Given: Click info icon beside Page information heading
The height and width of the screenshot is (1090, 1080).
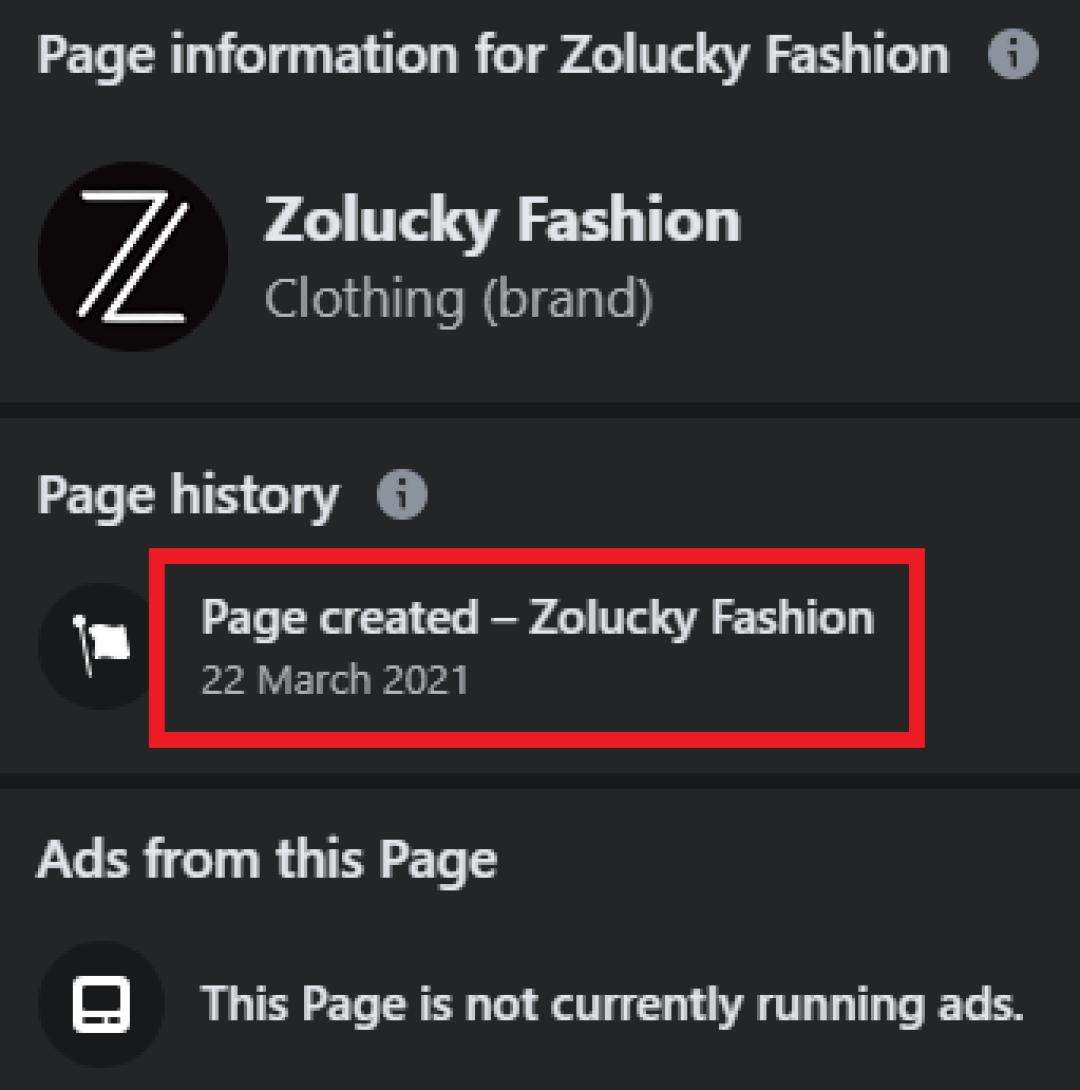Looking at the screenshot, I should point(1012,54).
